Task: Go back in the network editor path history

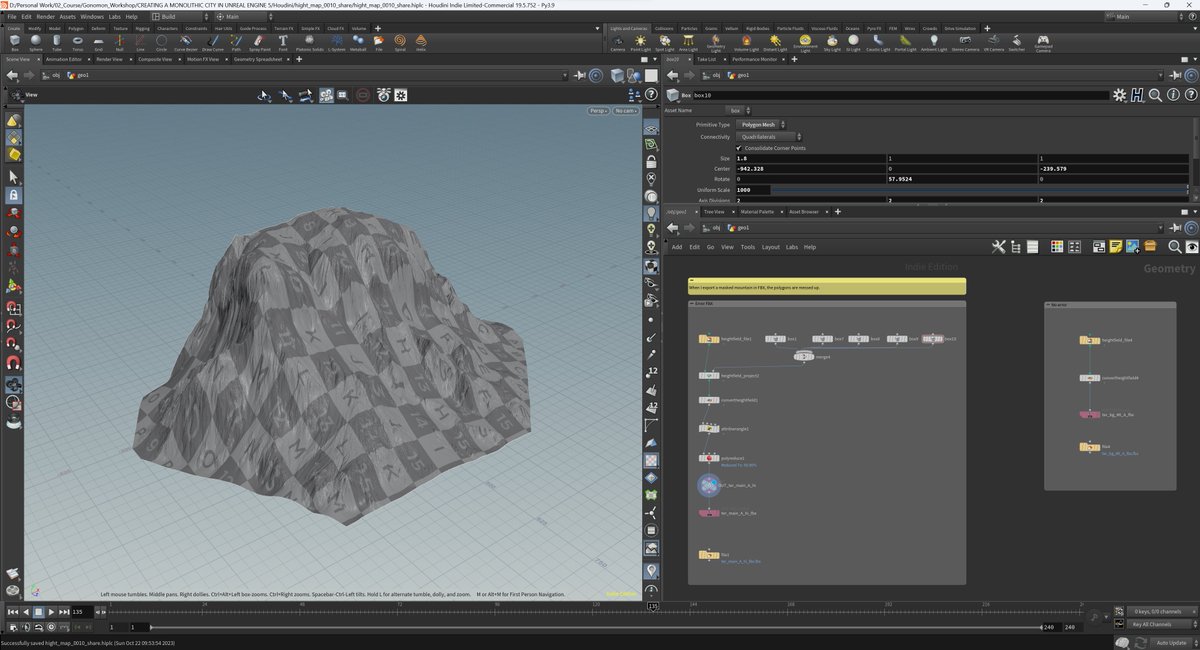Action: click(672, 228)
